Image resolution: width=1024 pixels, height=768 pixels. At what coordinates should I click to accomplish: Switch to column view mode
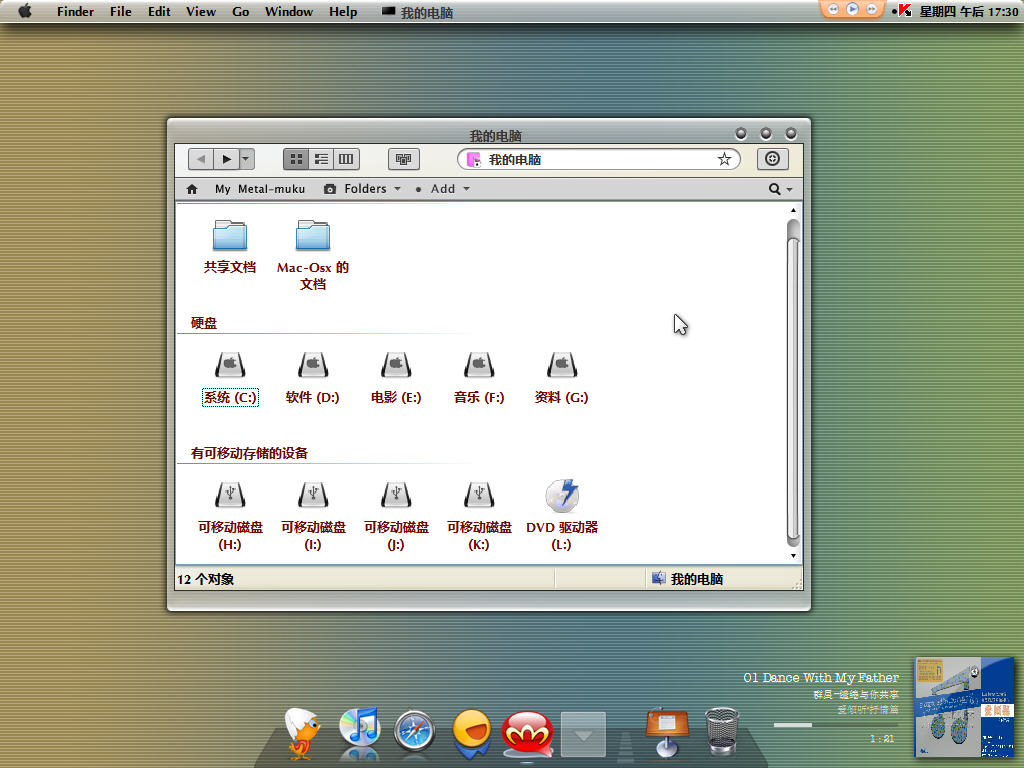click(346, 159)
